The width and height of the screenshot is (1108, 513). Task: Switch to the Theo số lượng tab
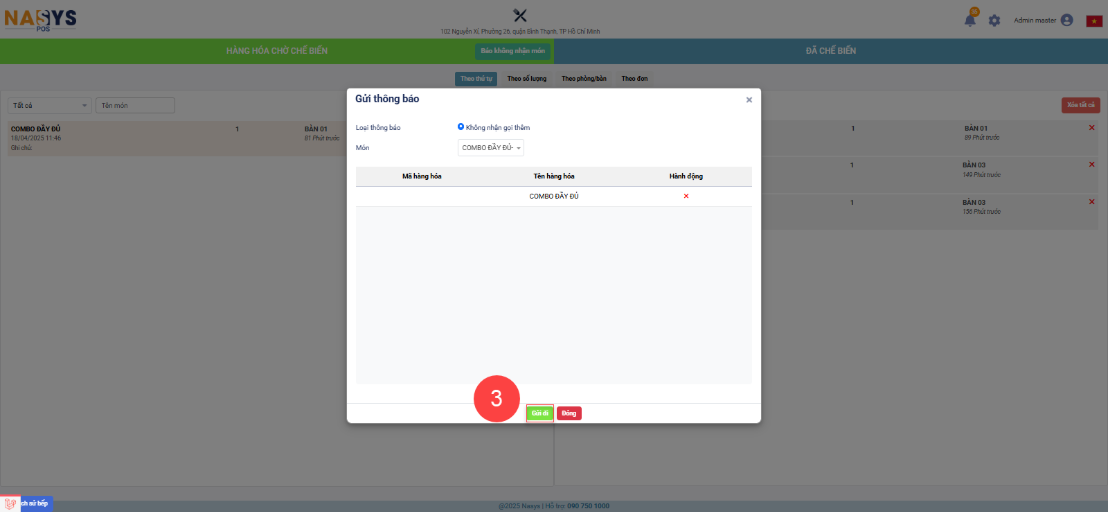pos(527,78)
